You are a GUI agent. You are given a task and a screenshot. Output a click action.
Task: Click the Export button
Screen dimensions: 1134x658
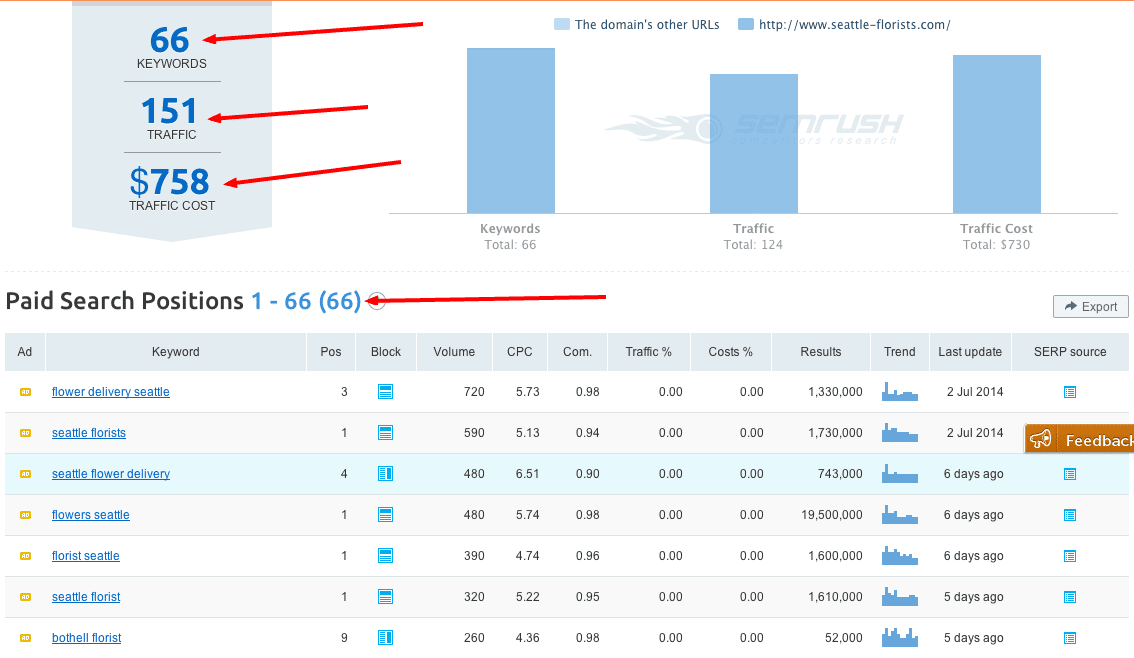(1090, 307)
